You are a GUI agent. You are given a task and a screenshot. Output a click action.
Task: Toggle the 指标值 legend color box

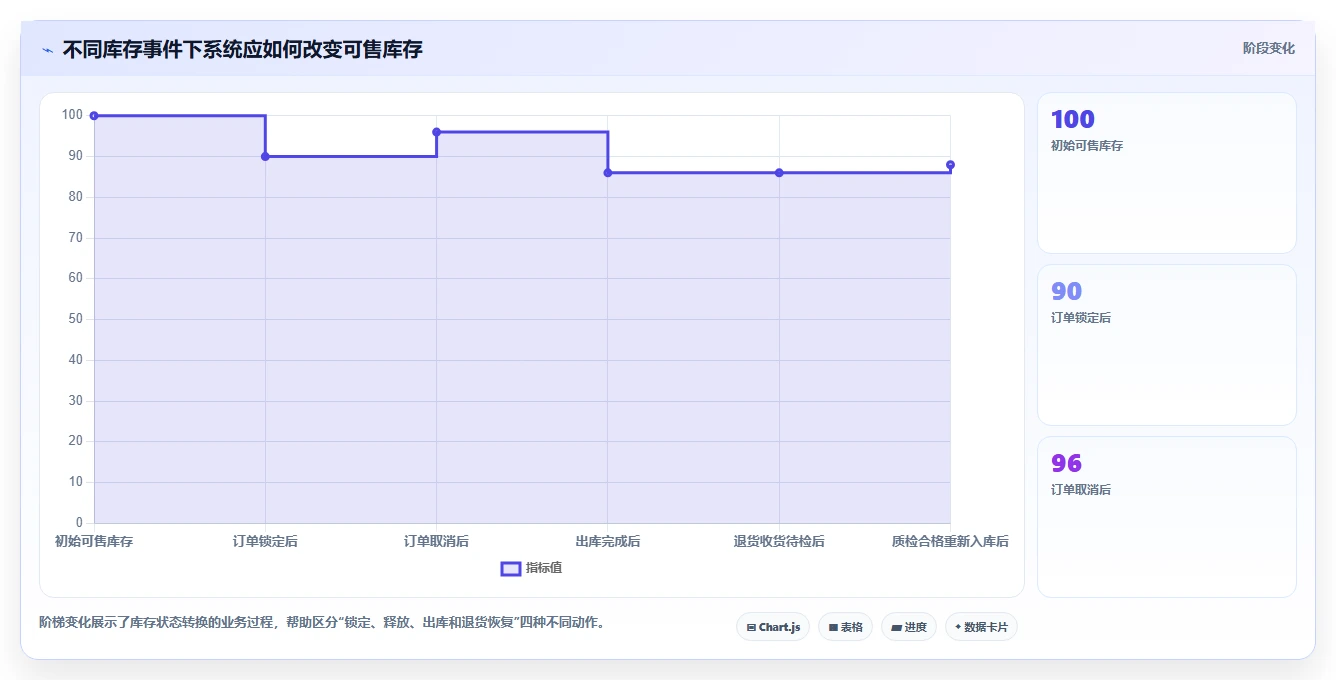pos(510,568)
